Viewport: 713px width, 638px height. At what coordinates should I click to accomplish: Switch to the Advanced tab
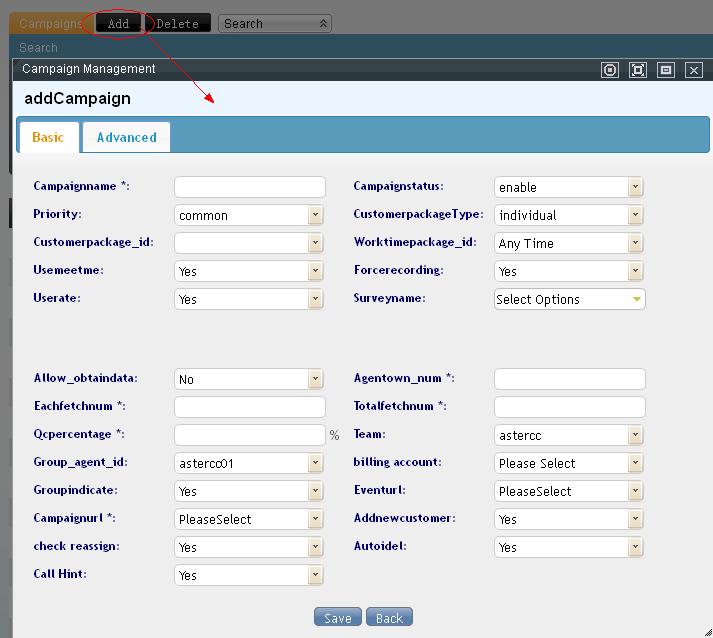[126, 137]
